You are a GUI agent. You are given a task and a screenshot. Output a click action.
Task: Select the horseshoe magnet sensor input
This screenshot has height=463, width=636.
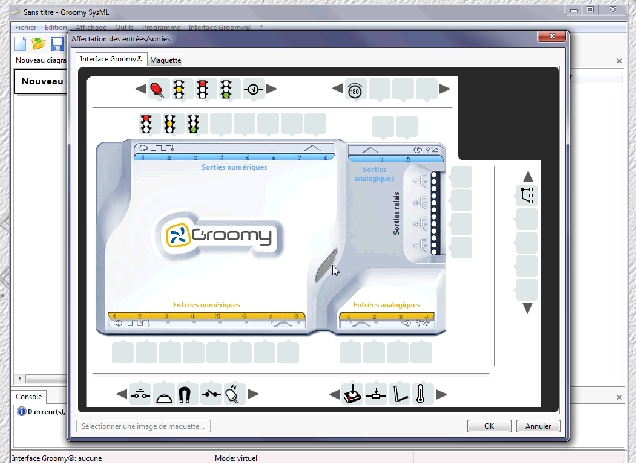pos(185,394)
